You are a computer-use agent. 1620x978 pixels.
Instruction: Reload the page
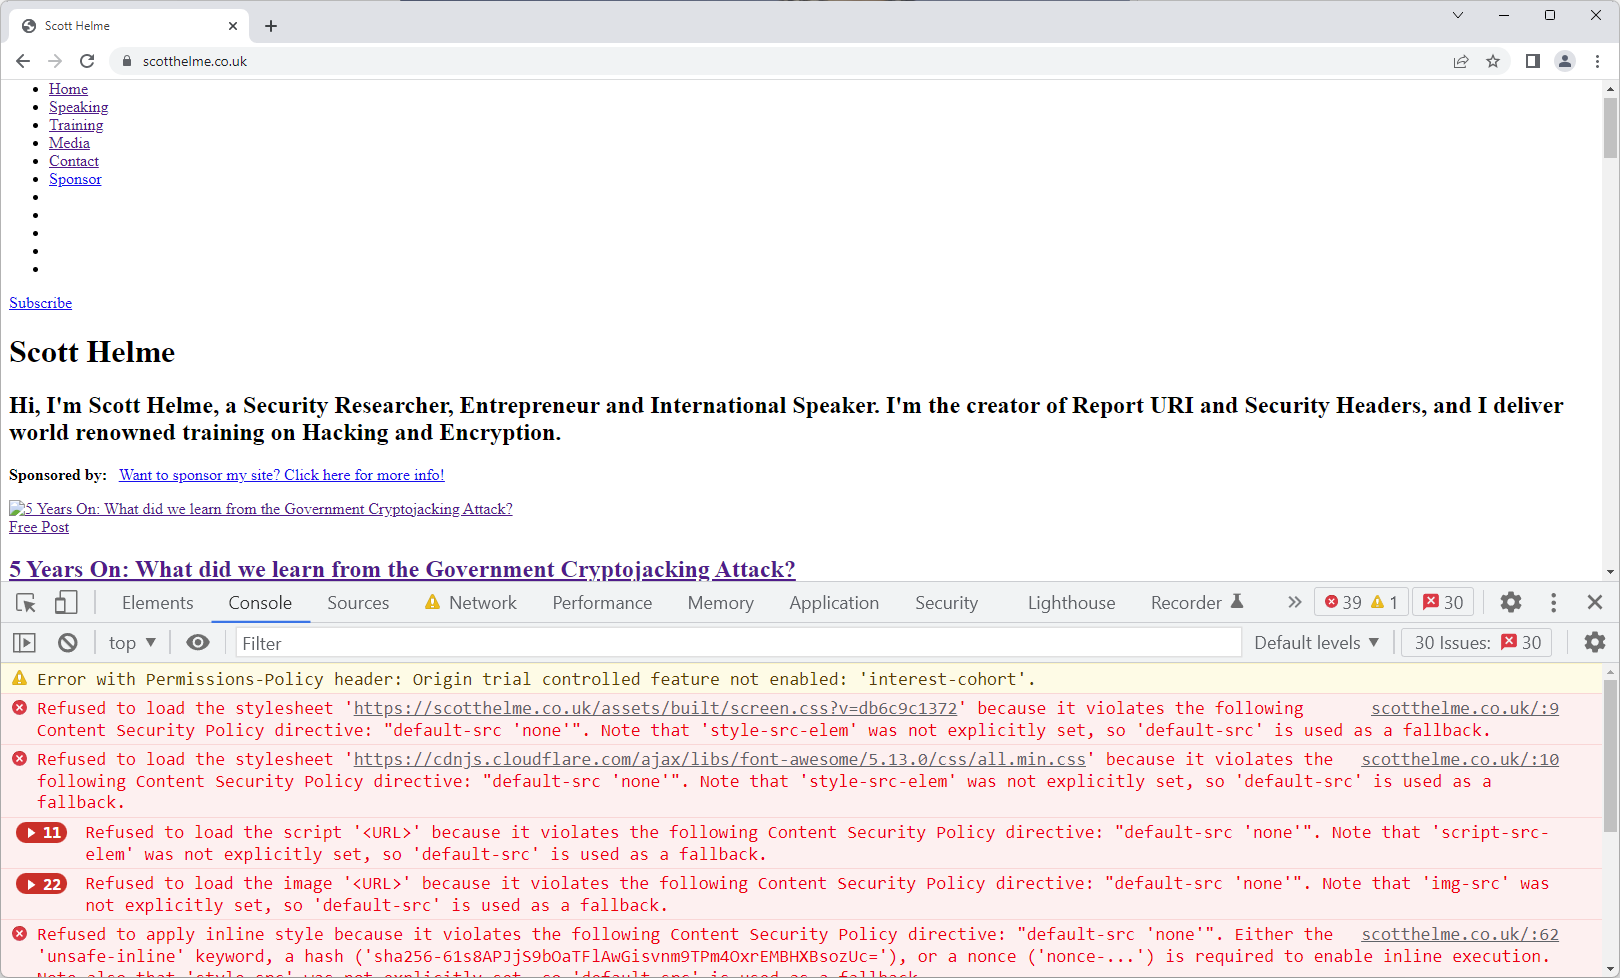pyautogui.click(x=87, y=61)
